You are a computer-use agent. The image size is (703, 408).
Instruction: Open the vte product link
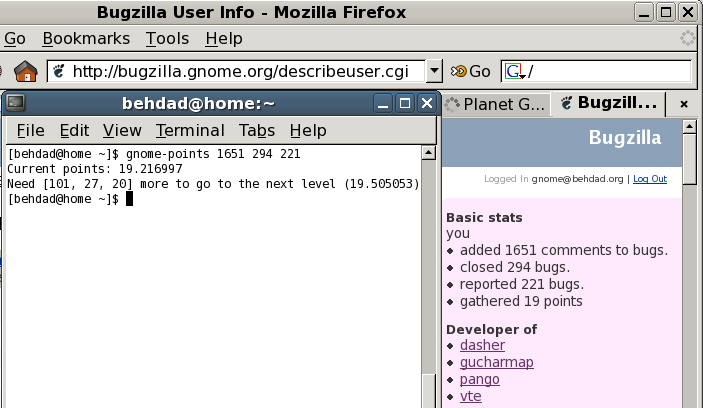tap(470, 396)
